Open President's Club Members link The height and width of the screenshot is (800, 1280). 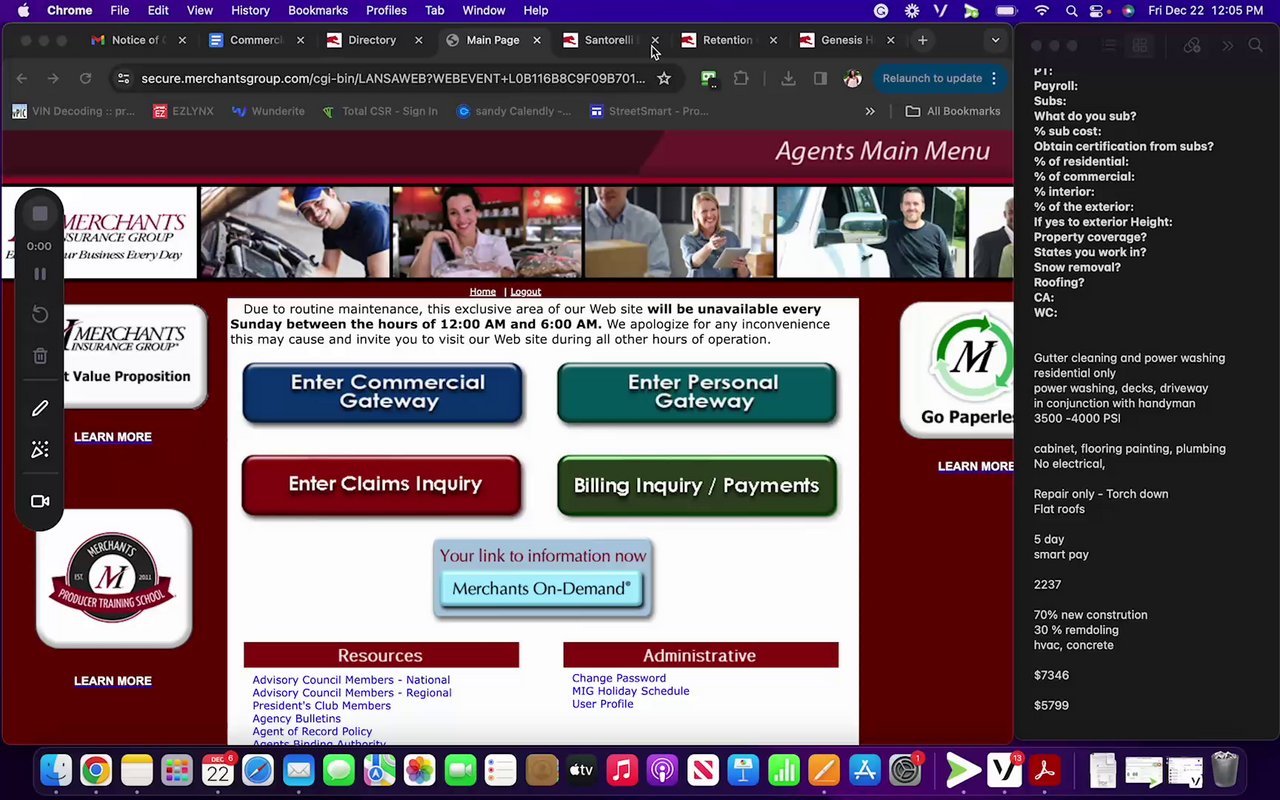pyautogui.click(x=321, y=706)
